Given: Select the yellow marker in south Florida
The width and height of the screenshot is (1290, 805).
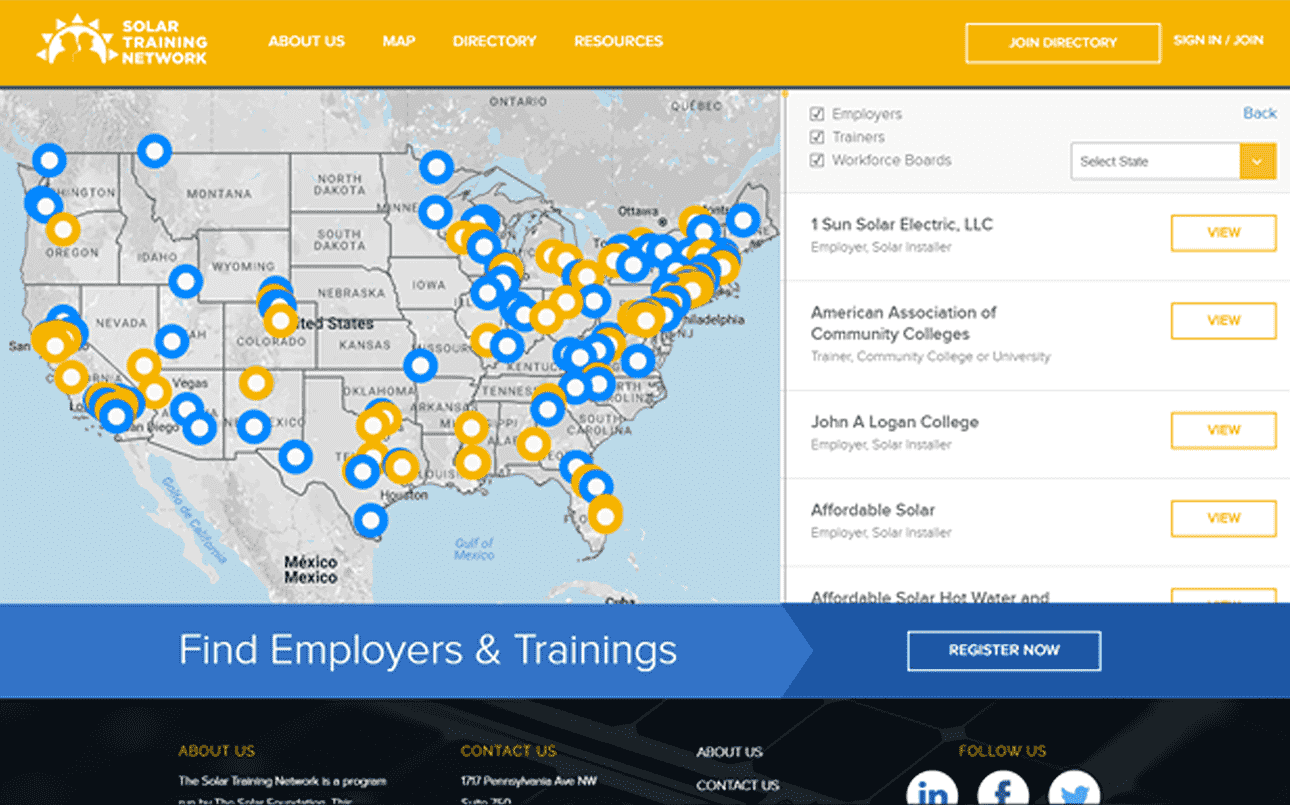Looking at the screenshot, I should tap(605, 515).
